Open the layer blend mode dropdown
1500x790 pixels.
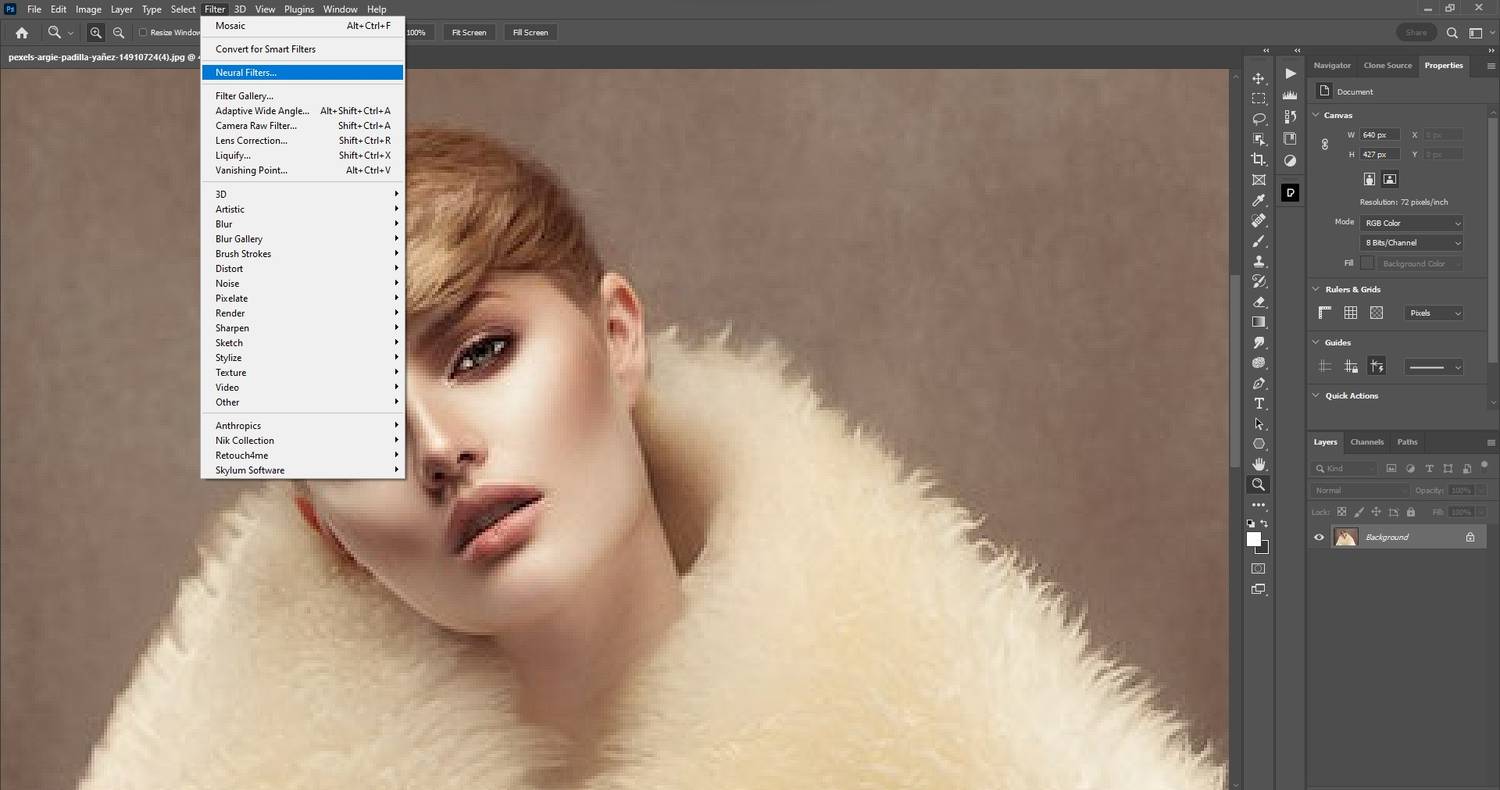click(1360, 490)
